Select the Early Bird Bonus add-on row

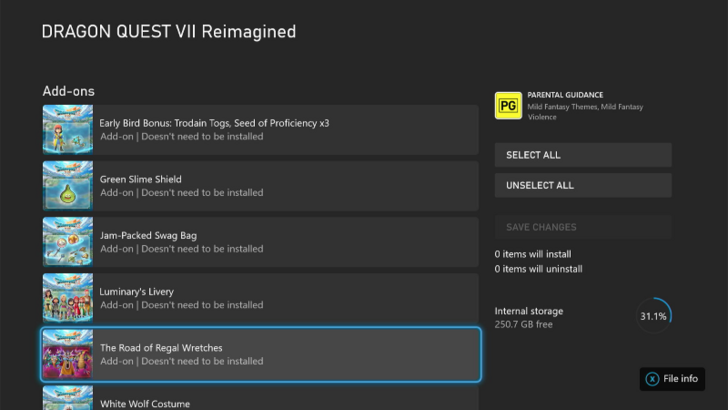285,130
